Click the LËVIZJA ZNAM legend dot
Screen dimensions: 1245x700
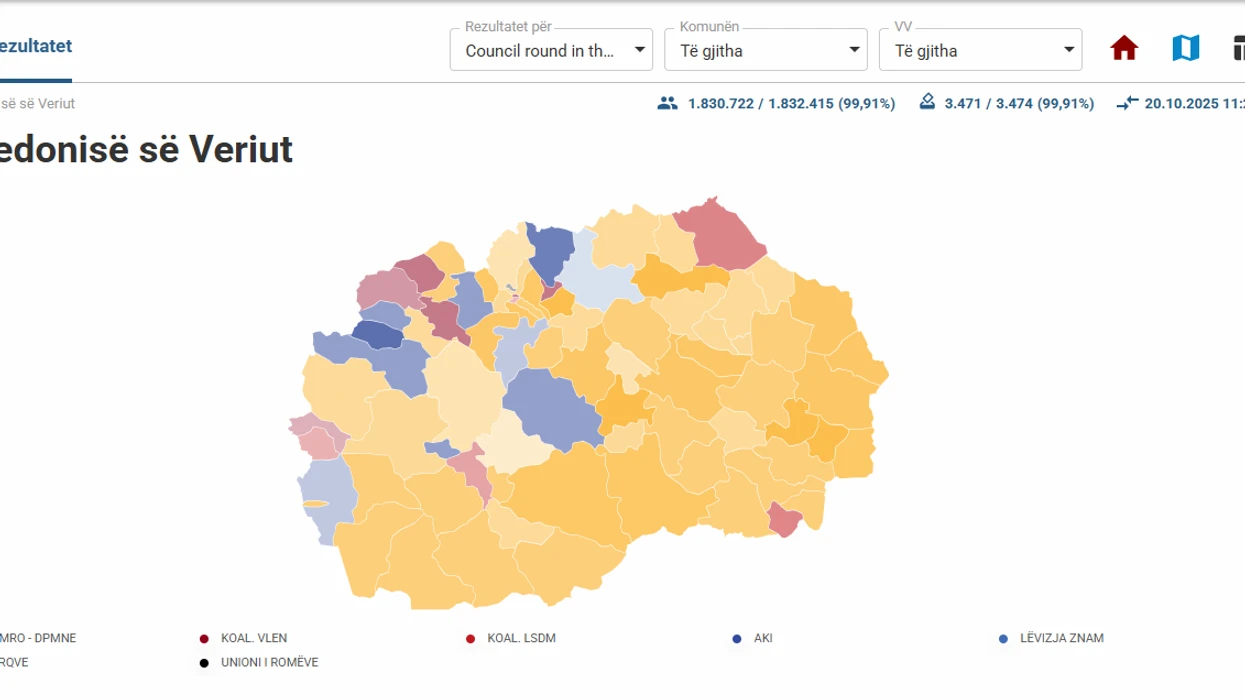coord(1003,639)
